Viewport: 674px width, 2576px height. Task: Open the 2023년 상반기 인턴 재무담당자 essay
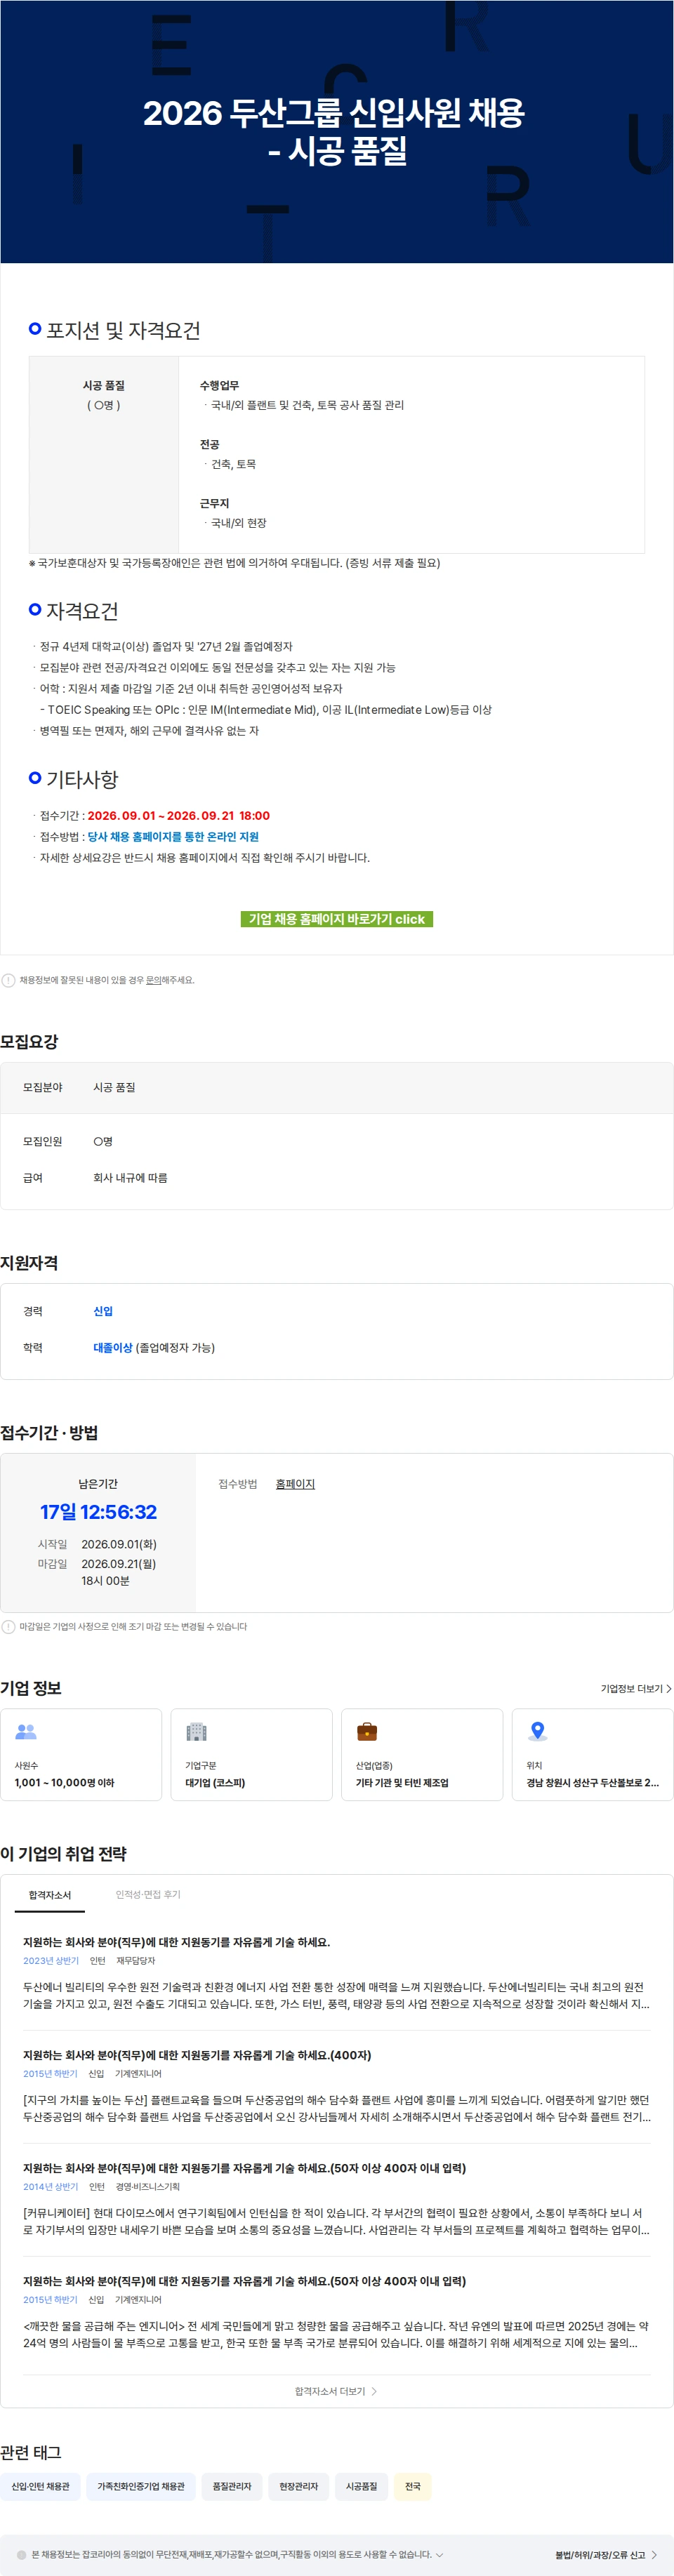pyautogui.click(x=176, y=1942)
